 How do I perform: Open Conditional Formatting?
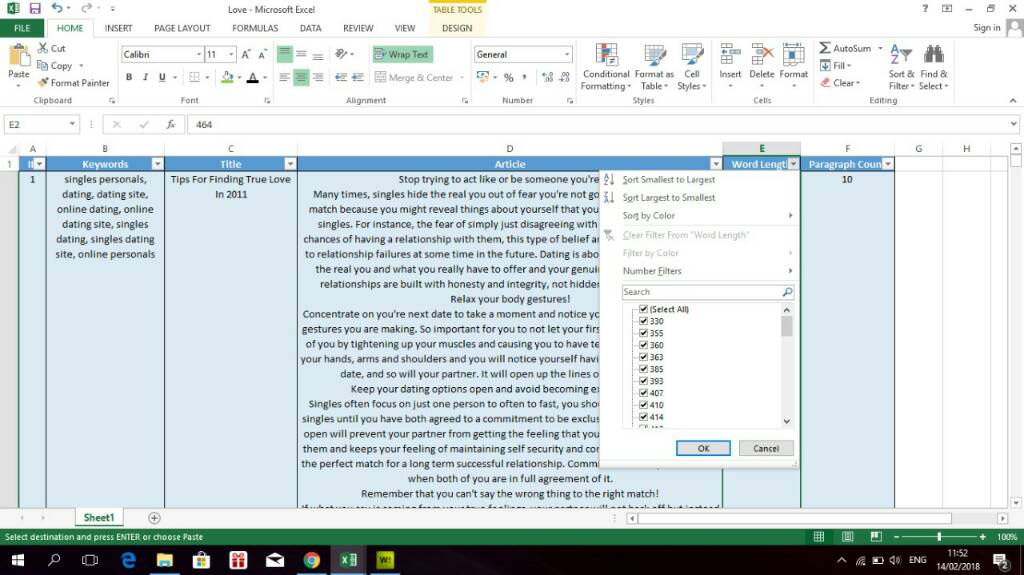(x=606, y=67)
